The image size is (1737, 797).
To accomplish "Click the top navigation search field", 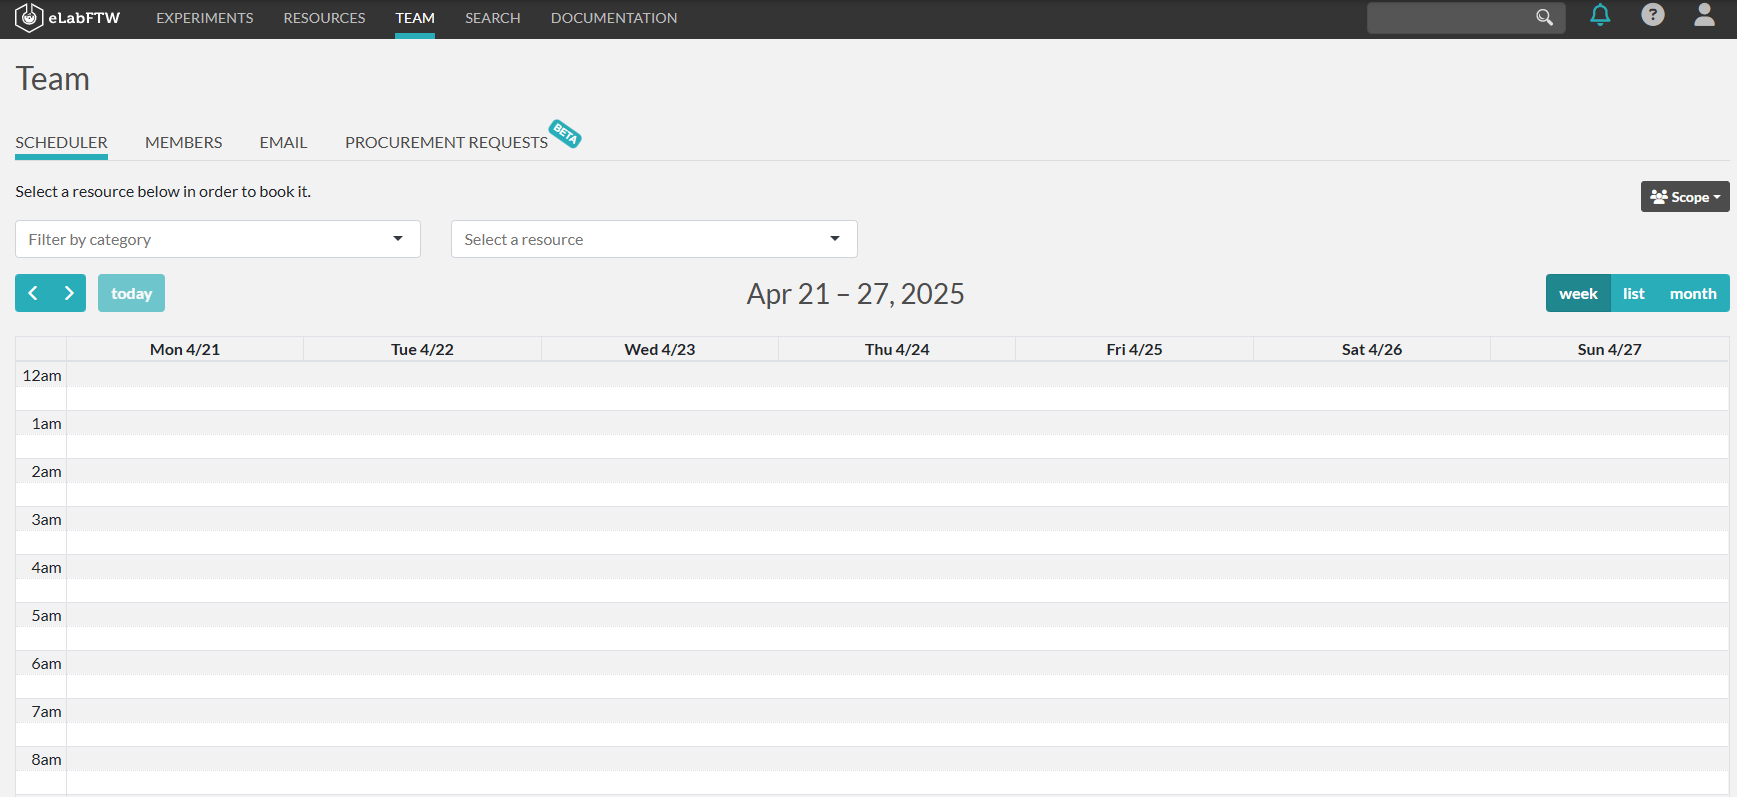I will click(x=1450, y=18).
